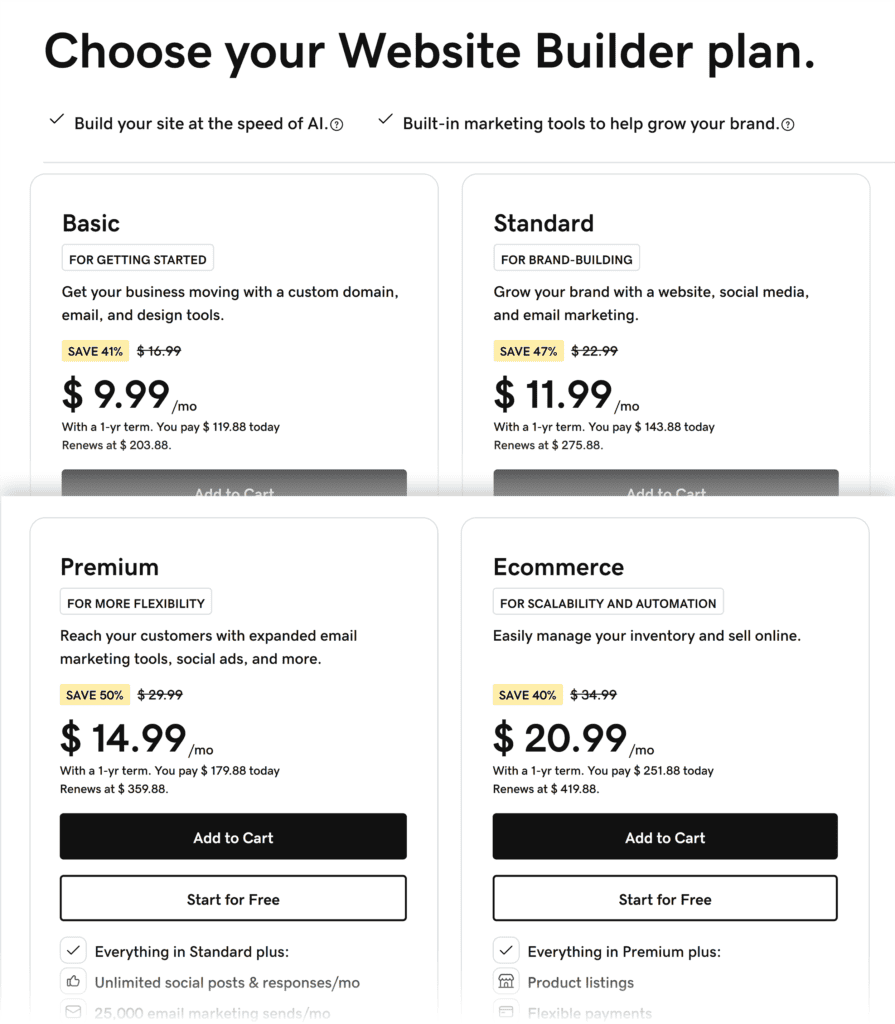Click help icon next to speed of AI

click(x=337, y=125)
